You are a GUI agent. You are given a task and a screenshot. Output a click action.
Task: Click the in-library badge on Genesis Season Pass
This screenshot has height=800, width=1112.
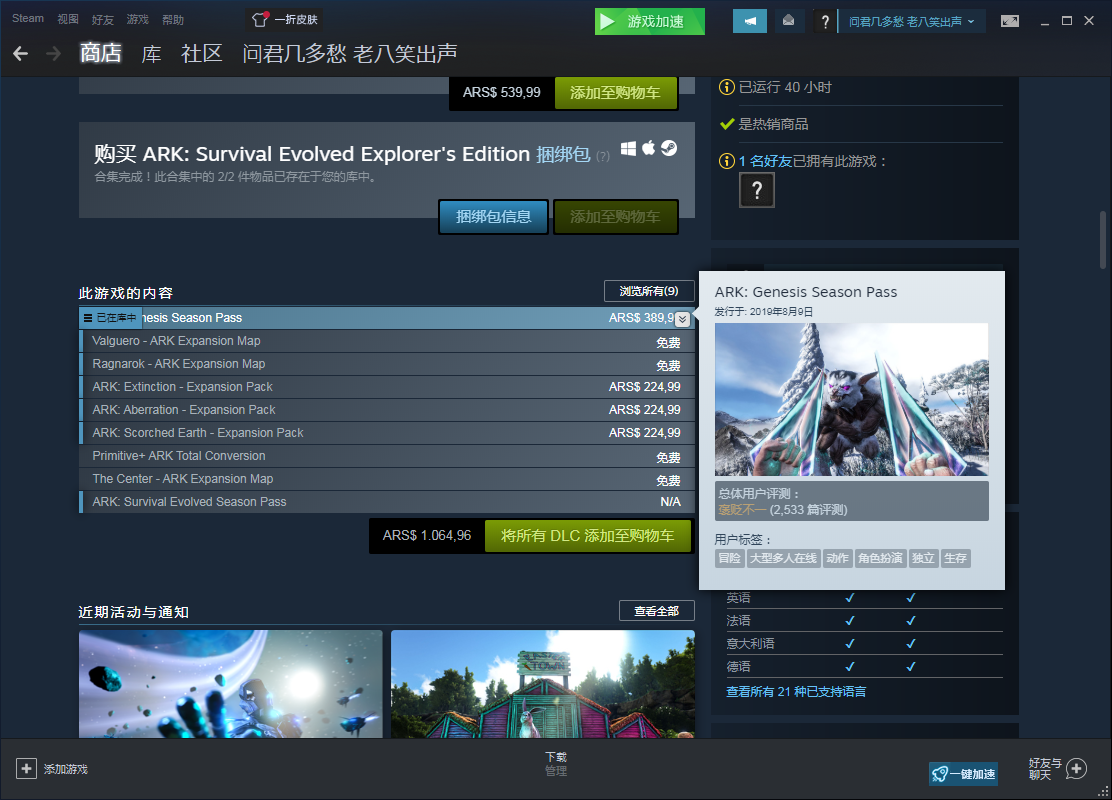pos(111,318)
